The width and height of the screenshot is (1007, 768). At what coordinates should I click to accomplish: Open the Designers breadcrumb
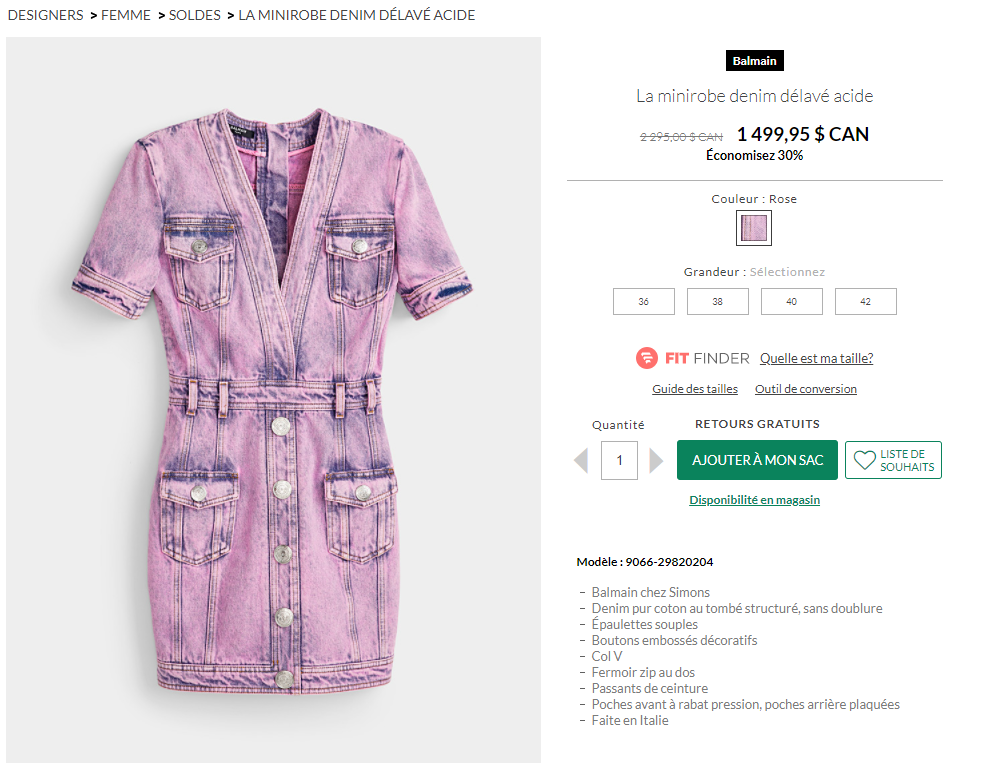[46, 15]
